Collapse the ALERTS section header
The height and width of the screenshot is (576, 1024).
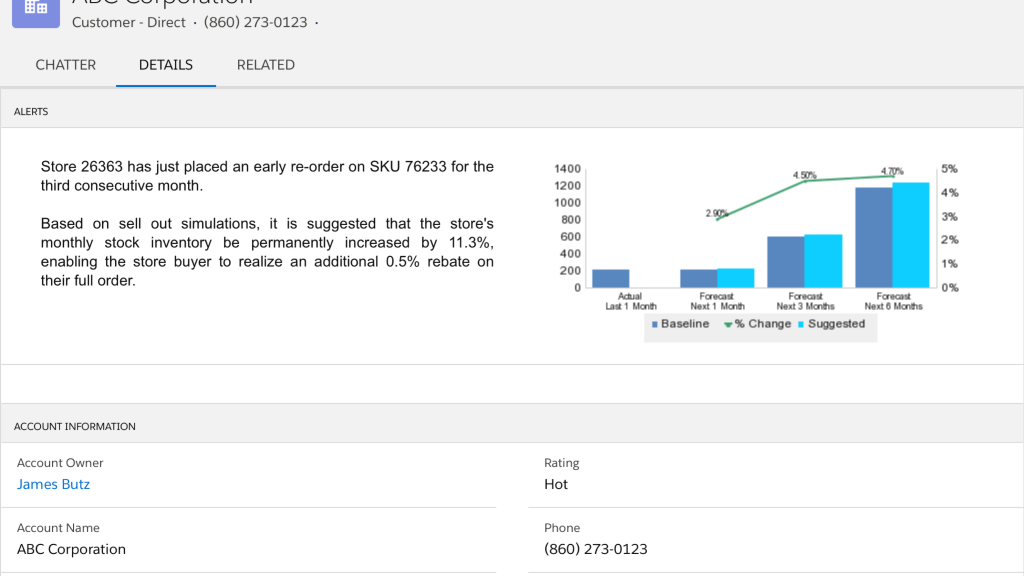point(30,111)
